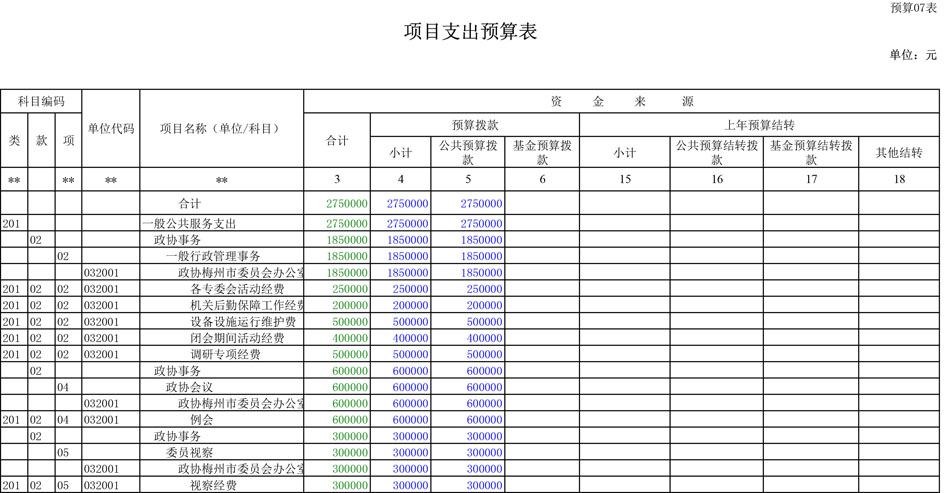The width and height of the screenshot is (945, 493).
Task: Select the 调研专项经费 project cell
Action: point(225,354)
